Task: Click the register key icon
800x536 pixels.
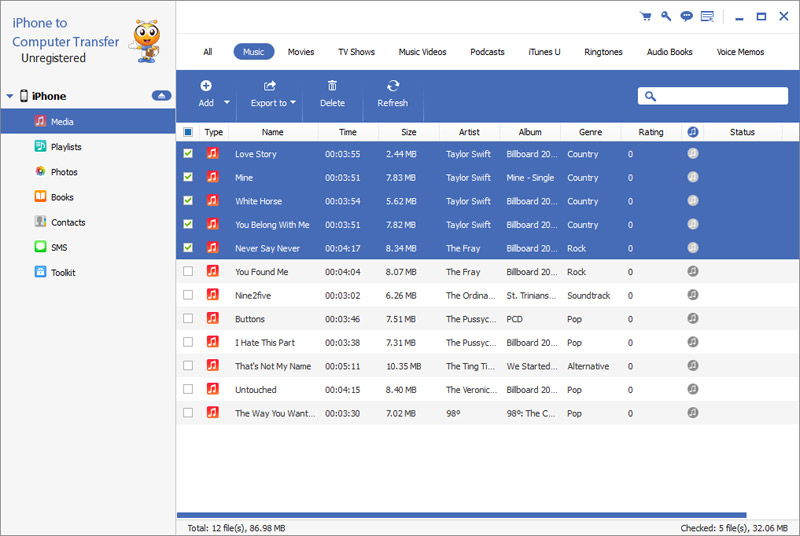Action: click(x=666, y=16)
